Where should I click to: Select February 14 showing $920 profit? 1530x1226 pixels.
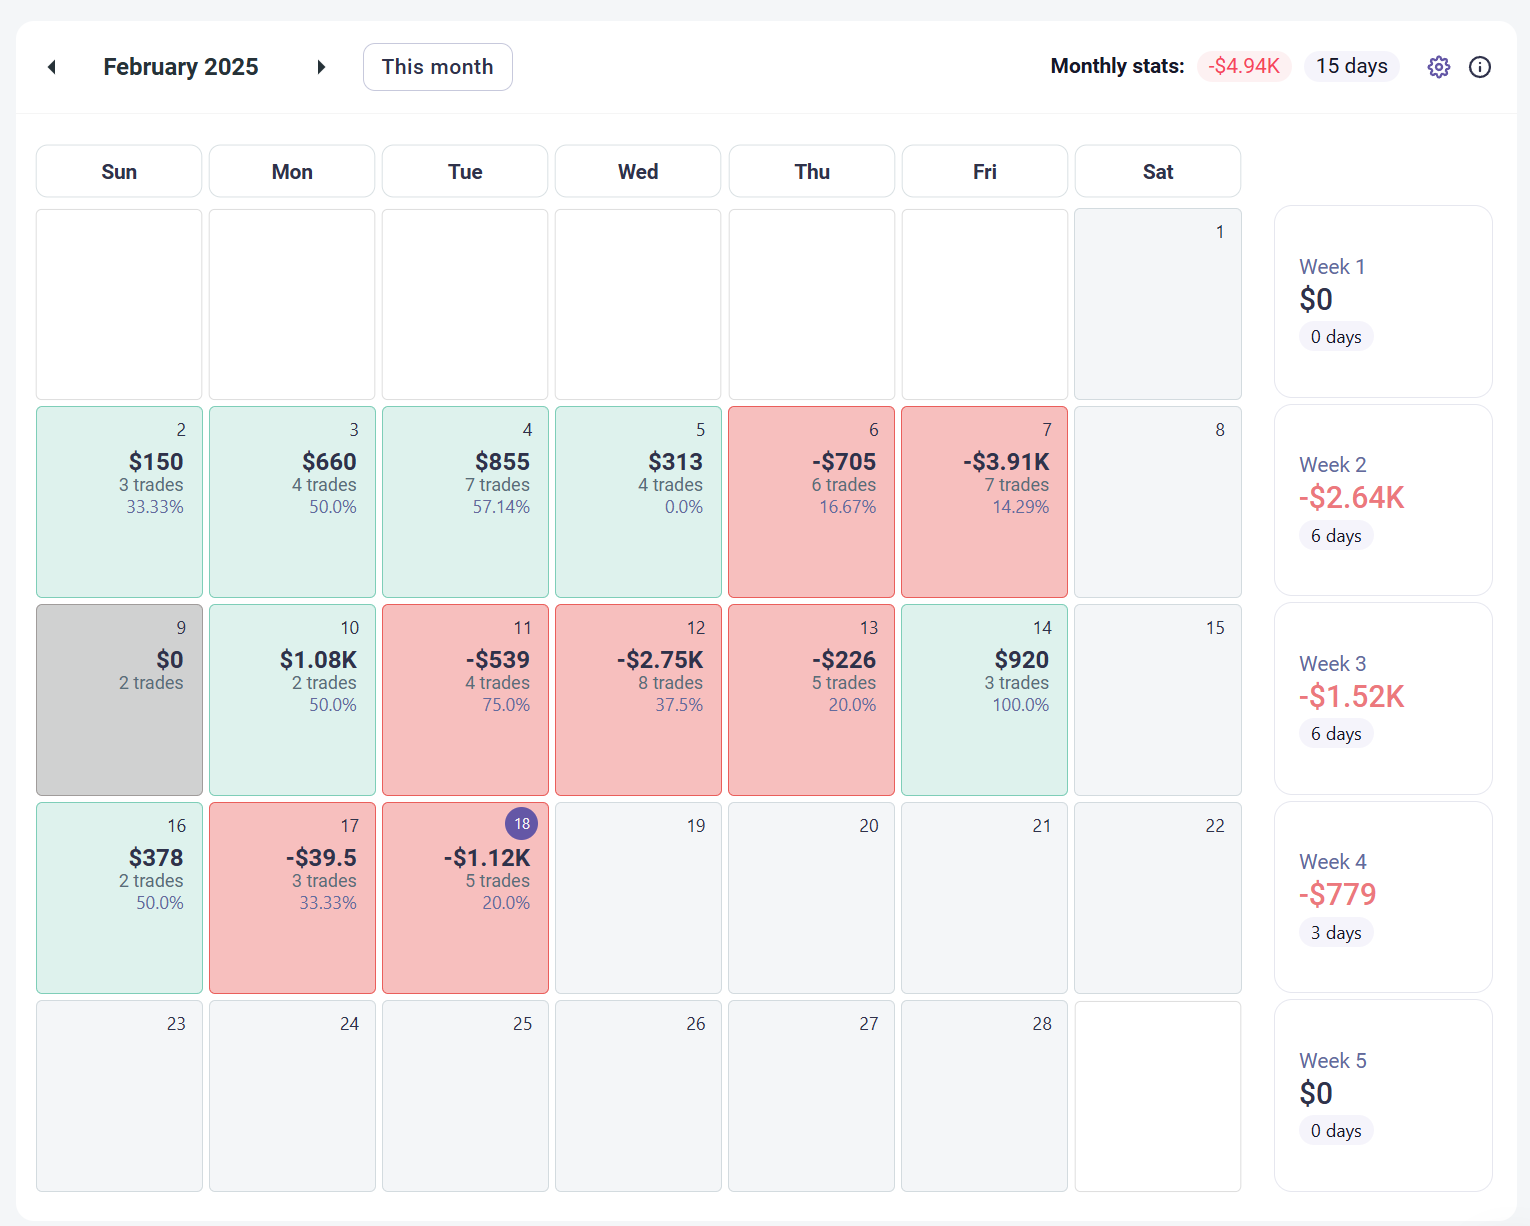pyautogui.click(x=984, y=699)
